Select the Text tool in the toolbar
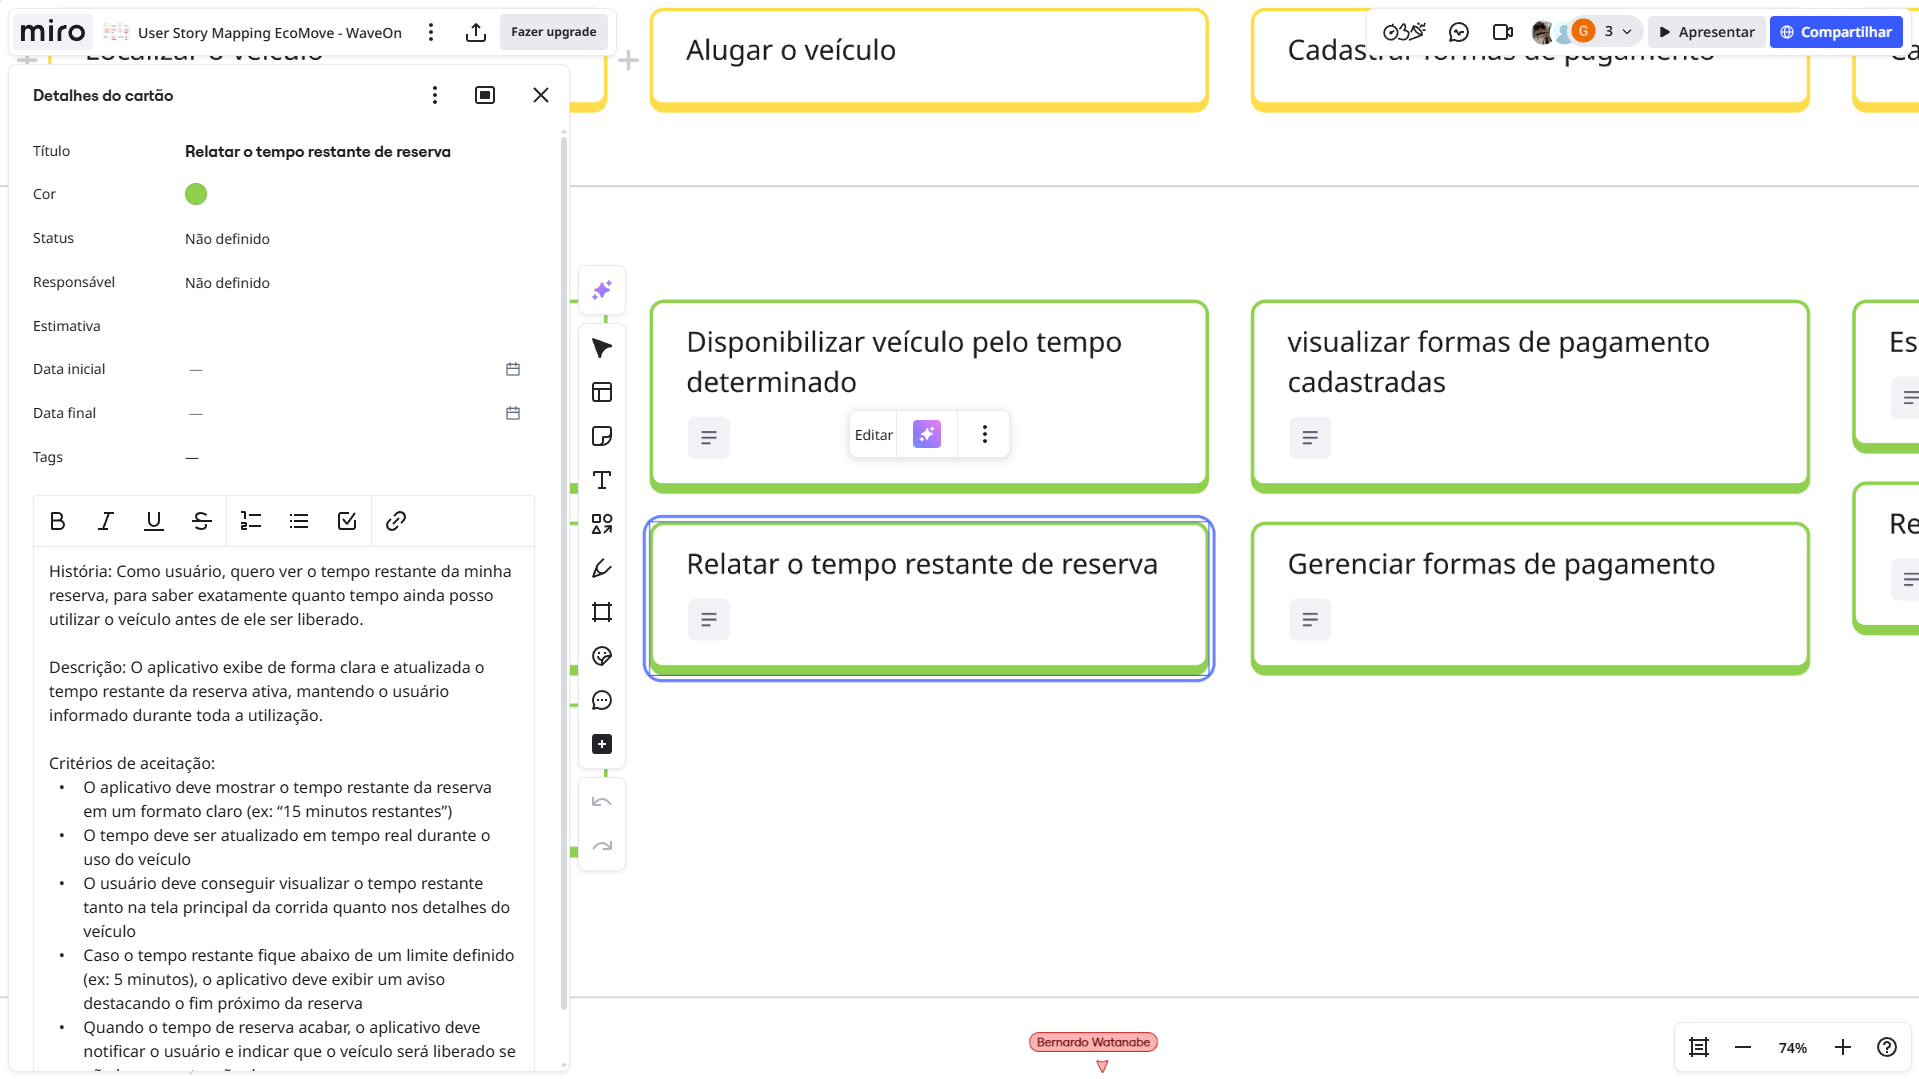1919x1079 pixels. click(x=602, y=480)
